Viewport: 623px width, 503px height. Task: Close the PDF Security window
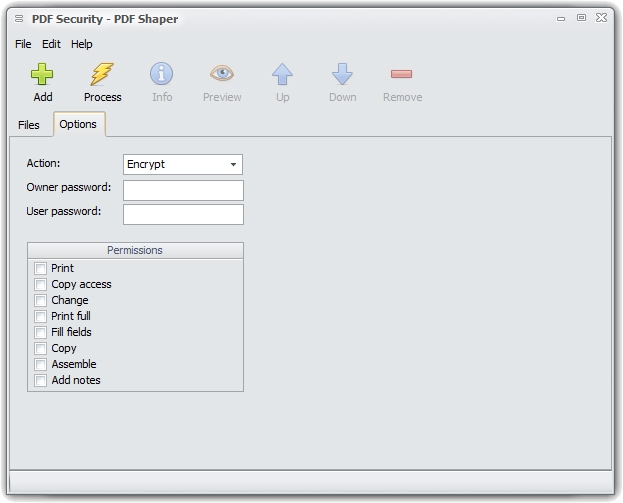[x=601, y=18]
